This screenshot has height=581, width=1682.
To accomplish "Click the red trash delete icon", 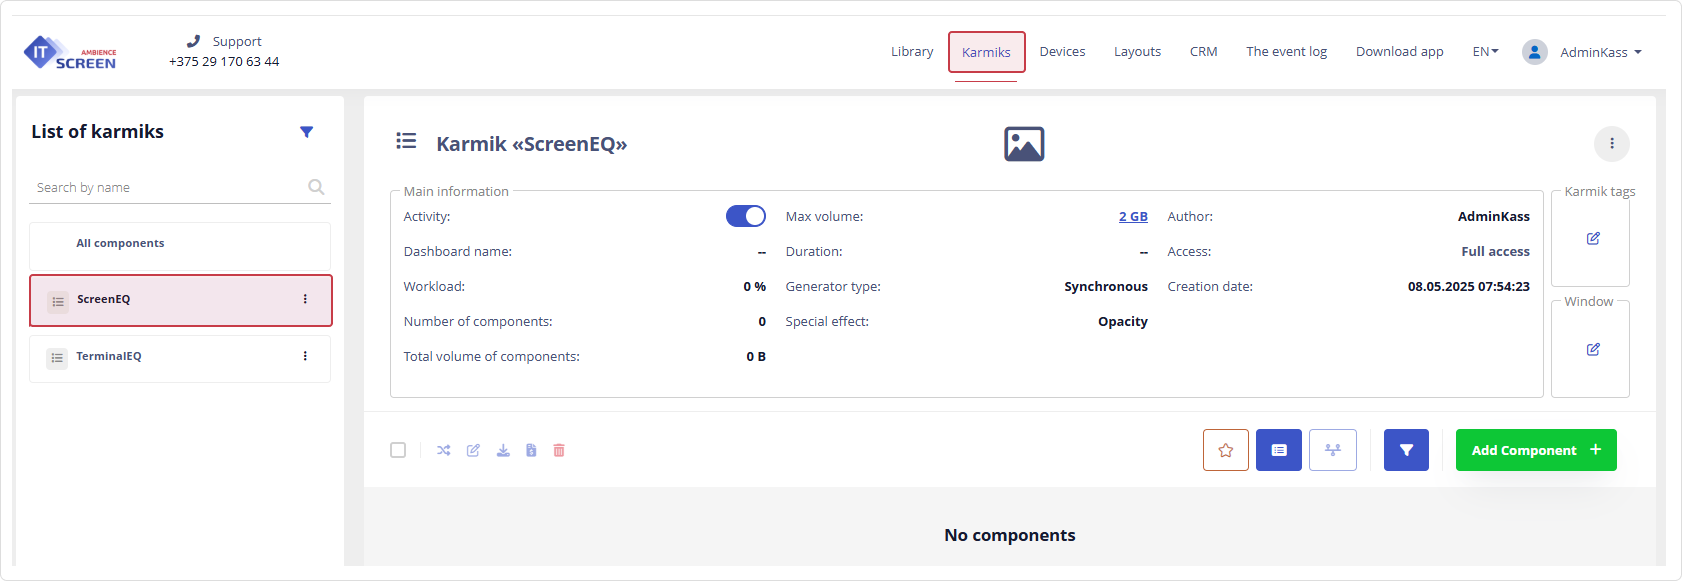I will click(x=559, y=450).
